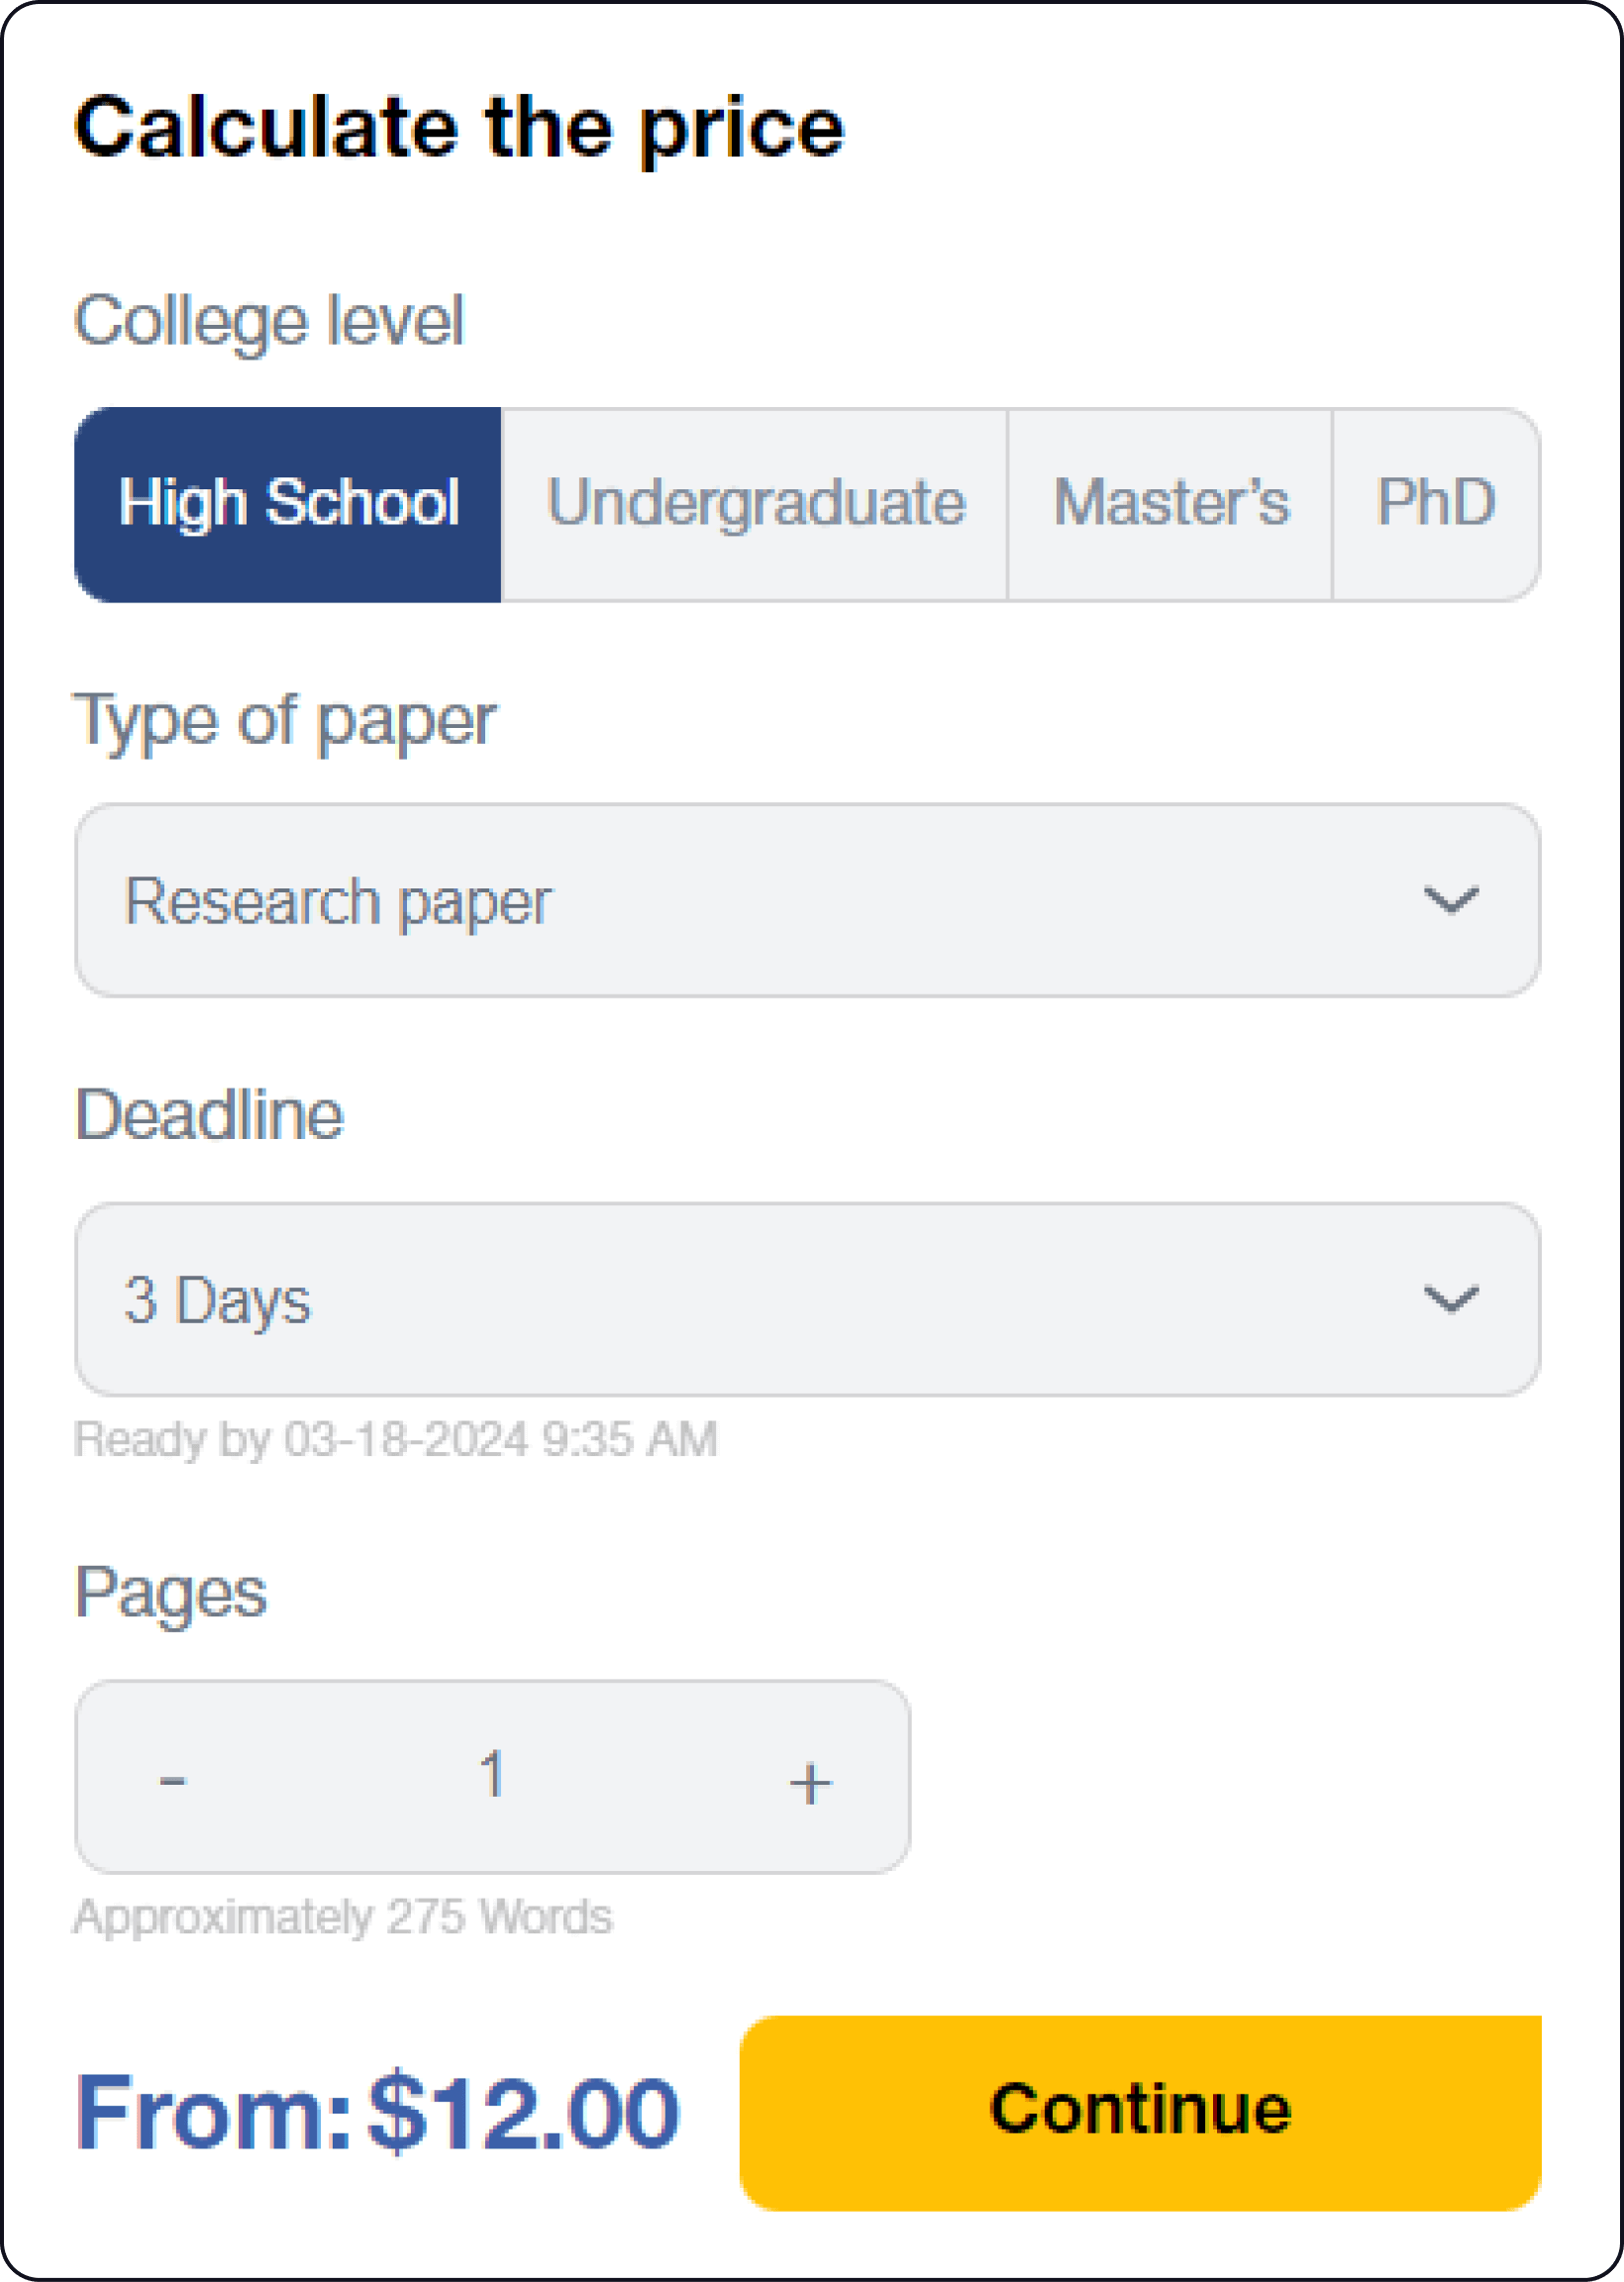Click the chevron arrow beside 3 Days

tap(1450, 1299)
